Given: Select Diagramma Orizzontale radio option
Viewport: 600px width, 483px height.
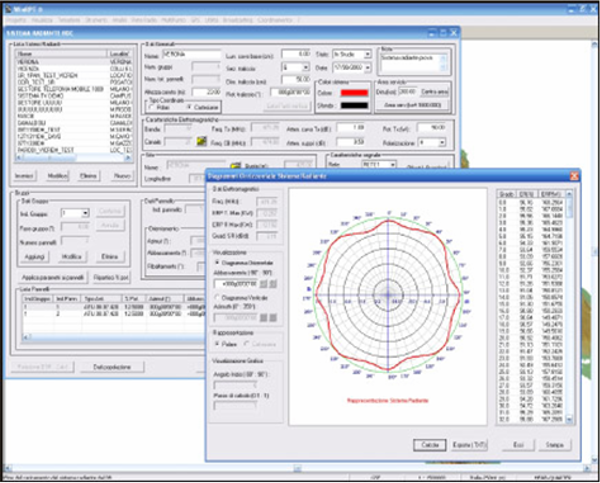Looking at the screenshot, I should [217, 263].
